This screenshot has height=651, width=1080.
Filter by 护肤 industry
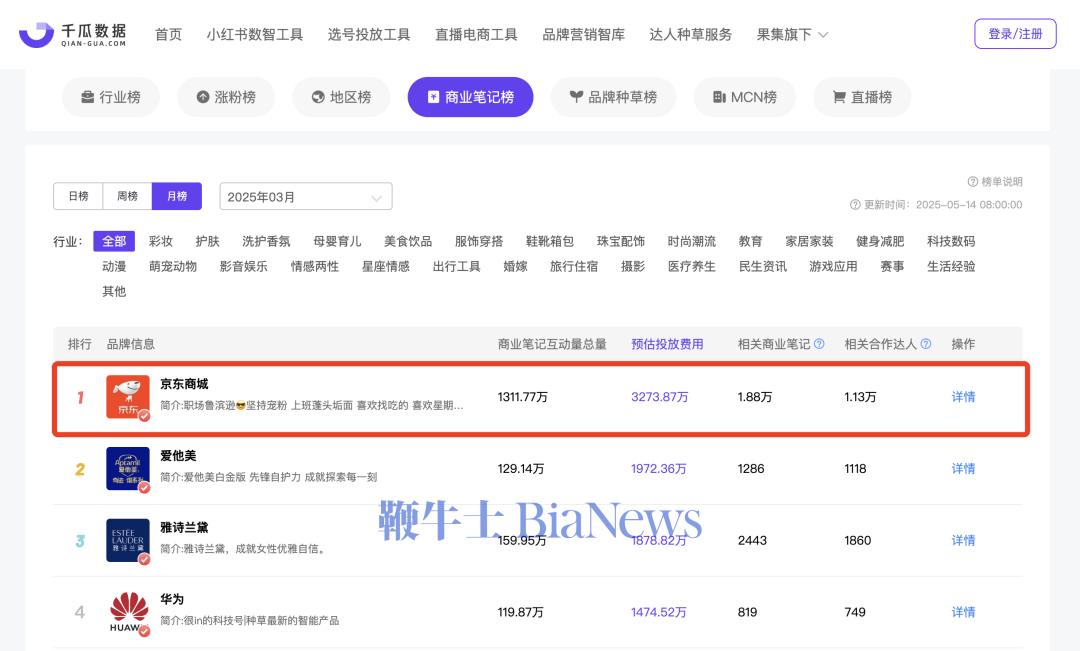[207, 241]
